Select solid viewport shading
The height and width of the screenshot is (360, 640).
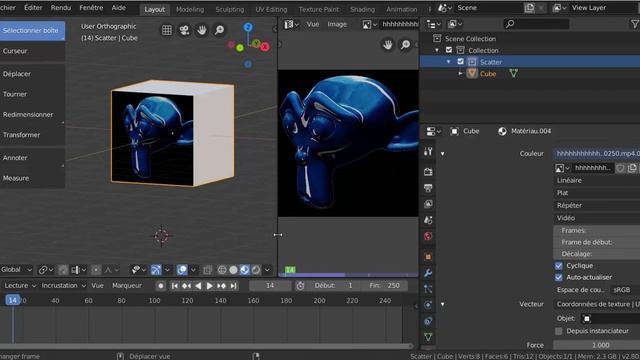233,270
